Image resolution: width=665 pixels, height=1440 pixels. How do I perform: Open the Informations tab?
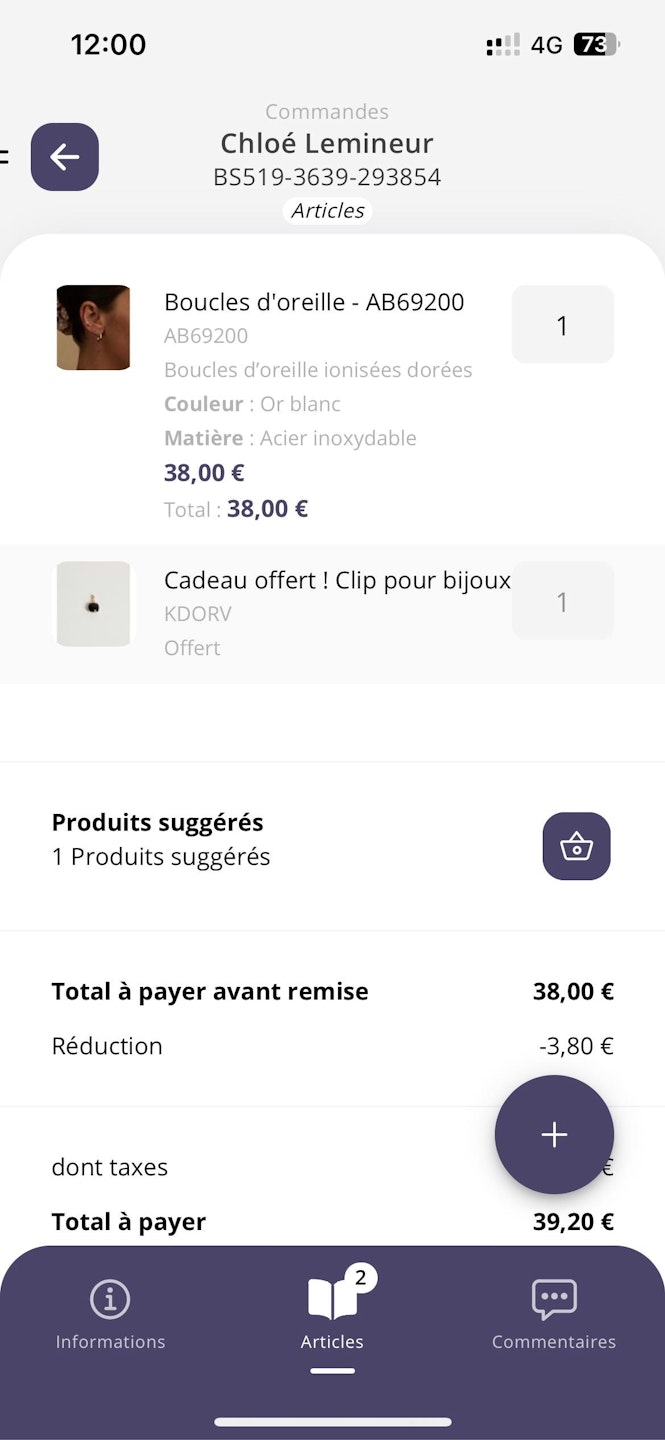click(x=110, y=1313)
